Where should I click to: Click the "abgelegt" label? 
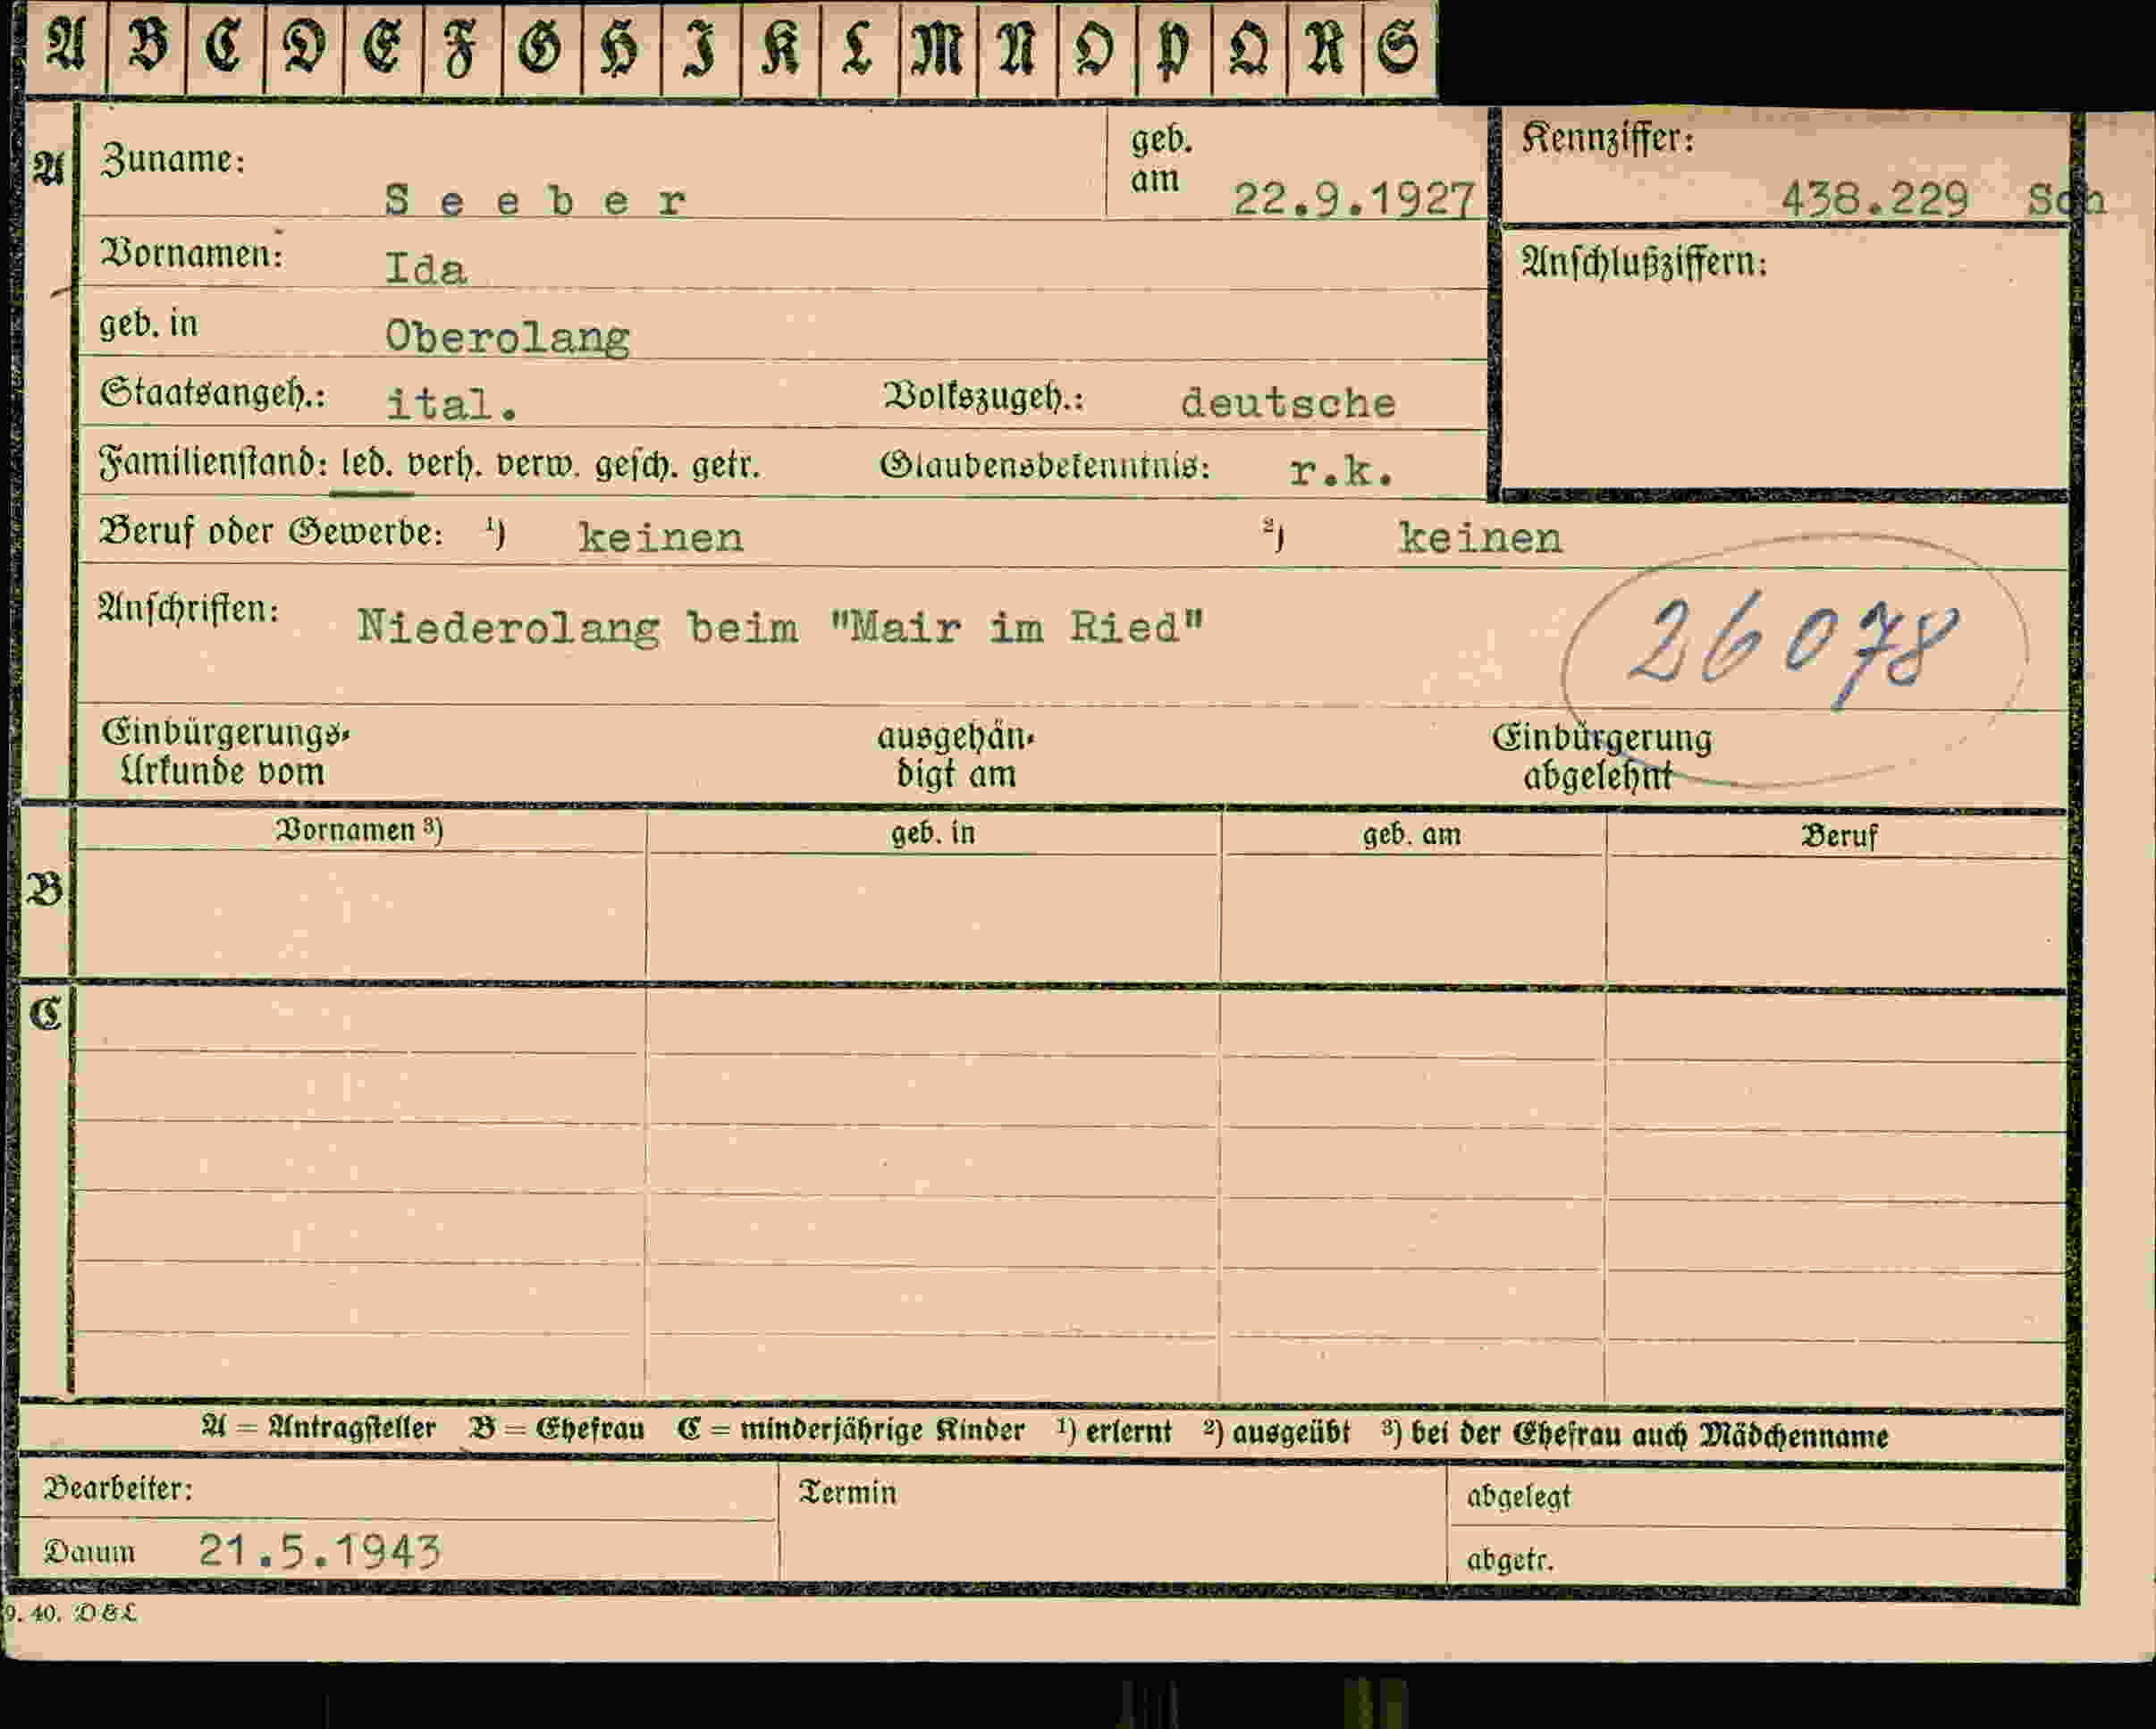1518,1498
